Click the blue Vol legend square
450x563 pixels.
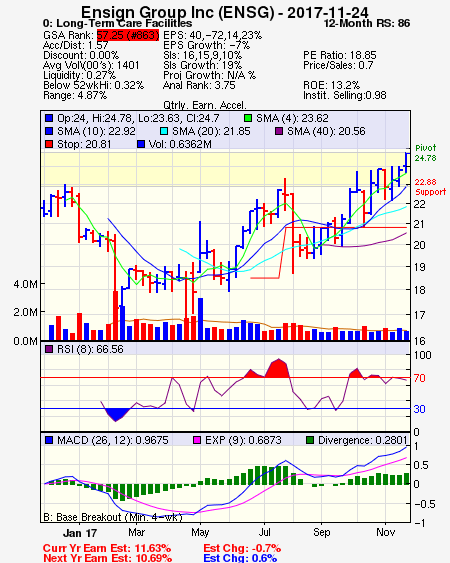pos(141,144)
